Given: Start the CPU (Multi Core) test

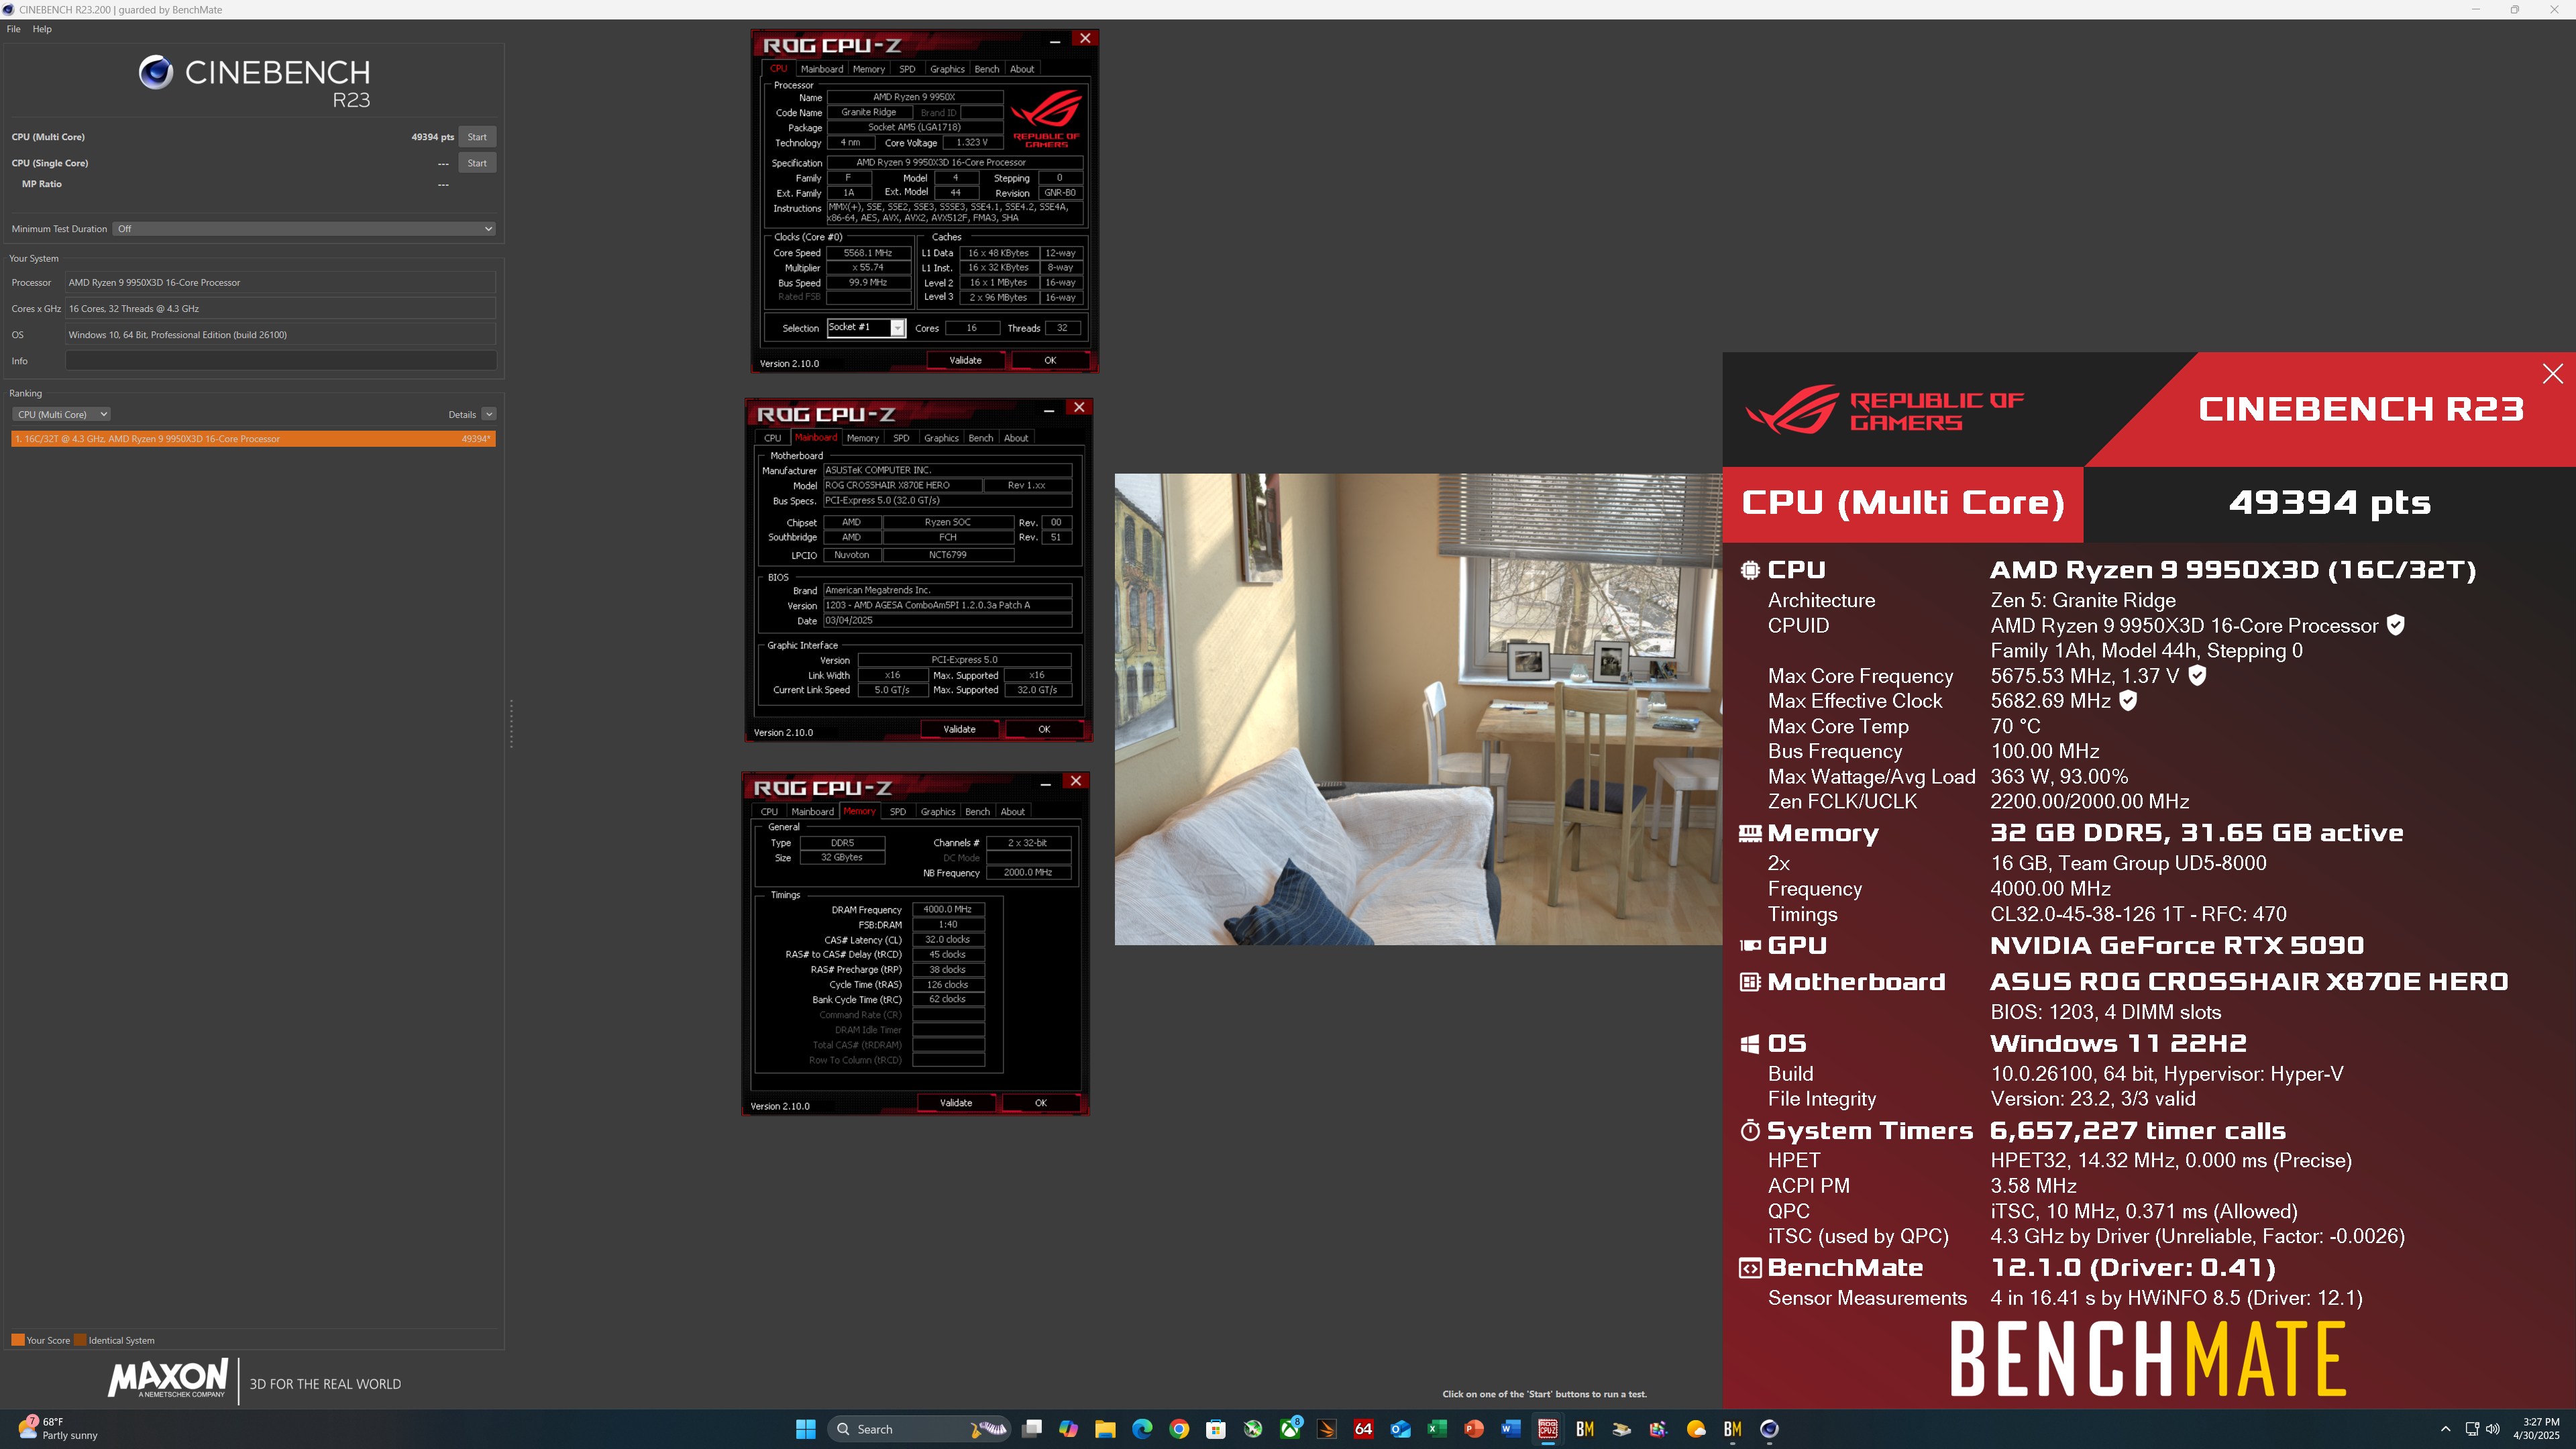Looking at the screenshot, I should point(477,137).
